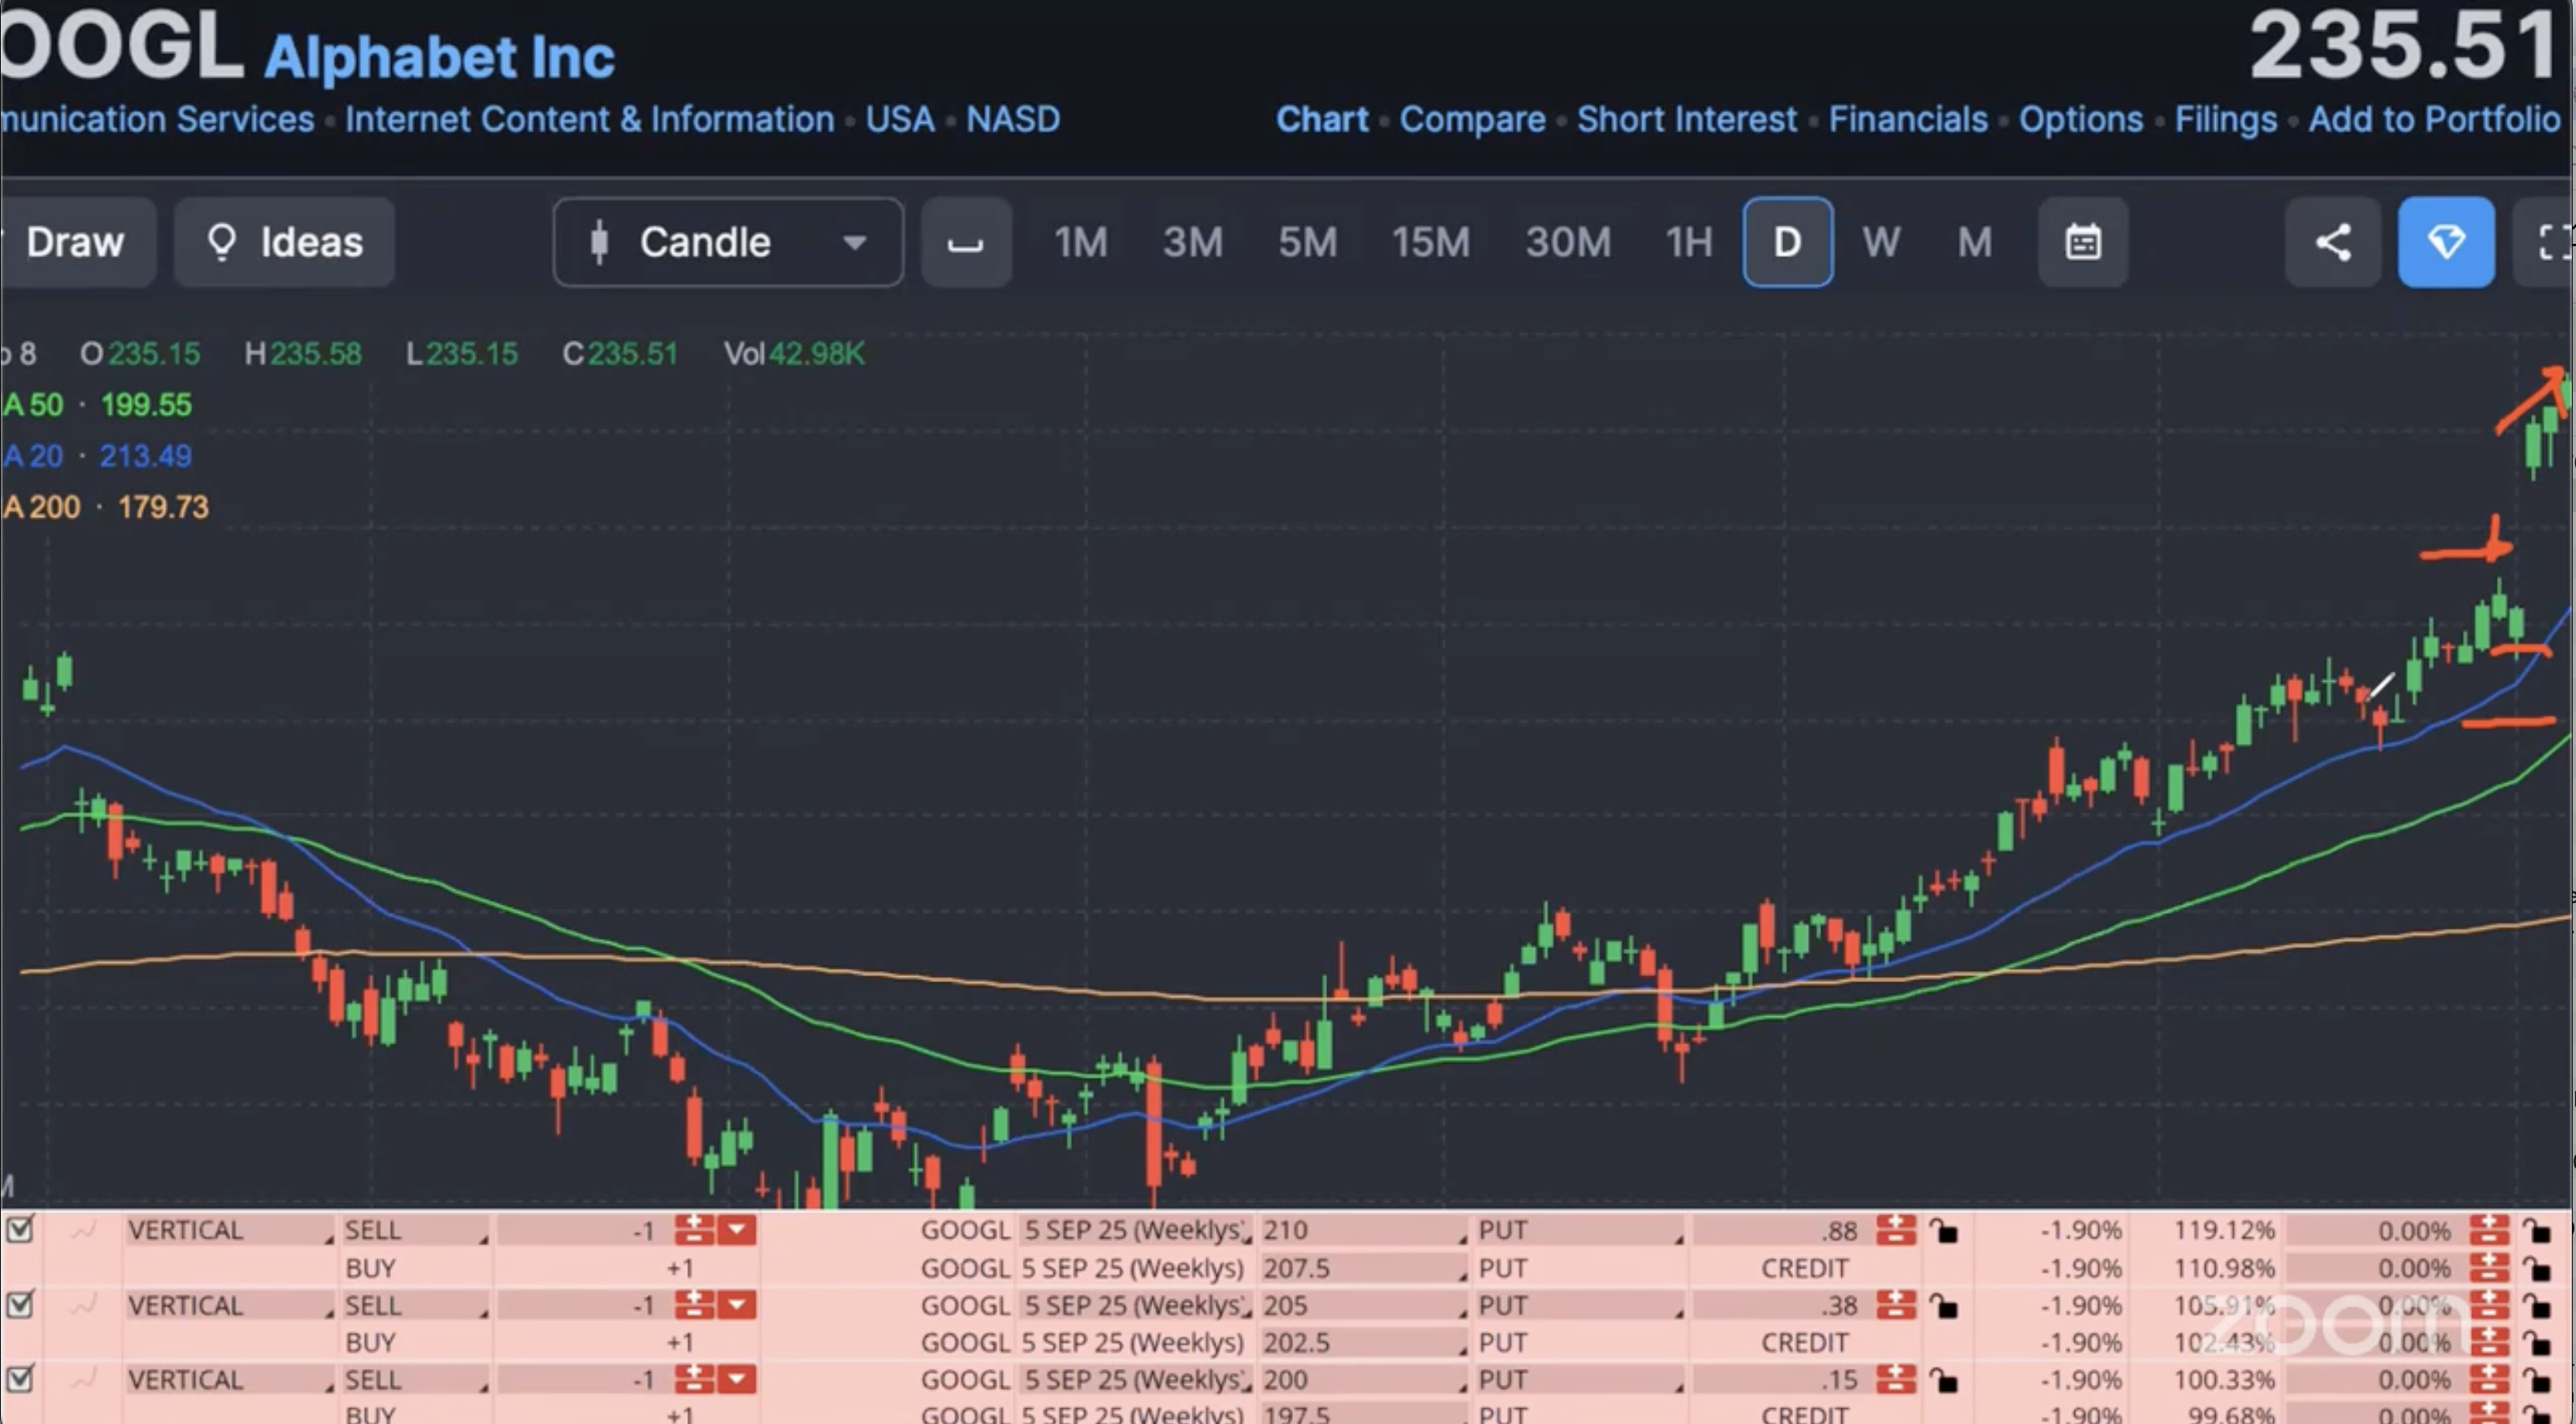Click the blue diamond premium icon
The width and height of the screenshot is (2576, 1424).
coord(2446,242)
